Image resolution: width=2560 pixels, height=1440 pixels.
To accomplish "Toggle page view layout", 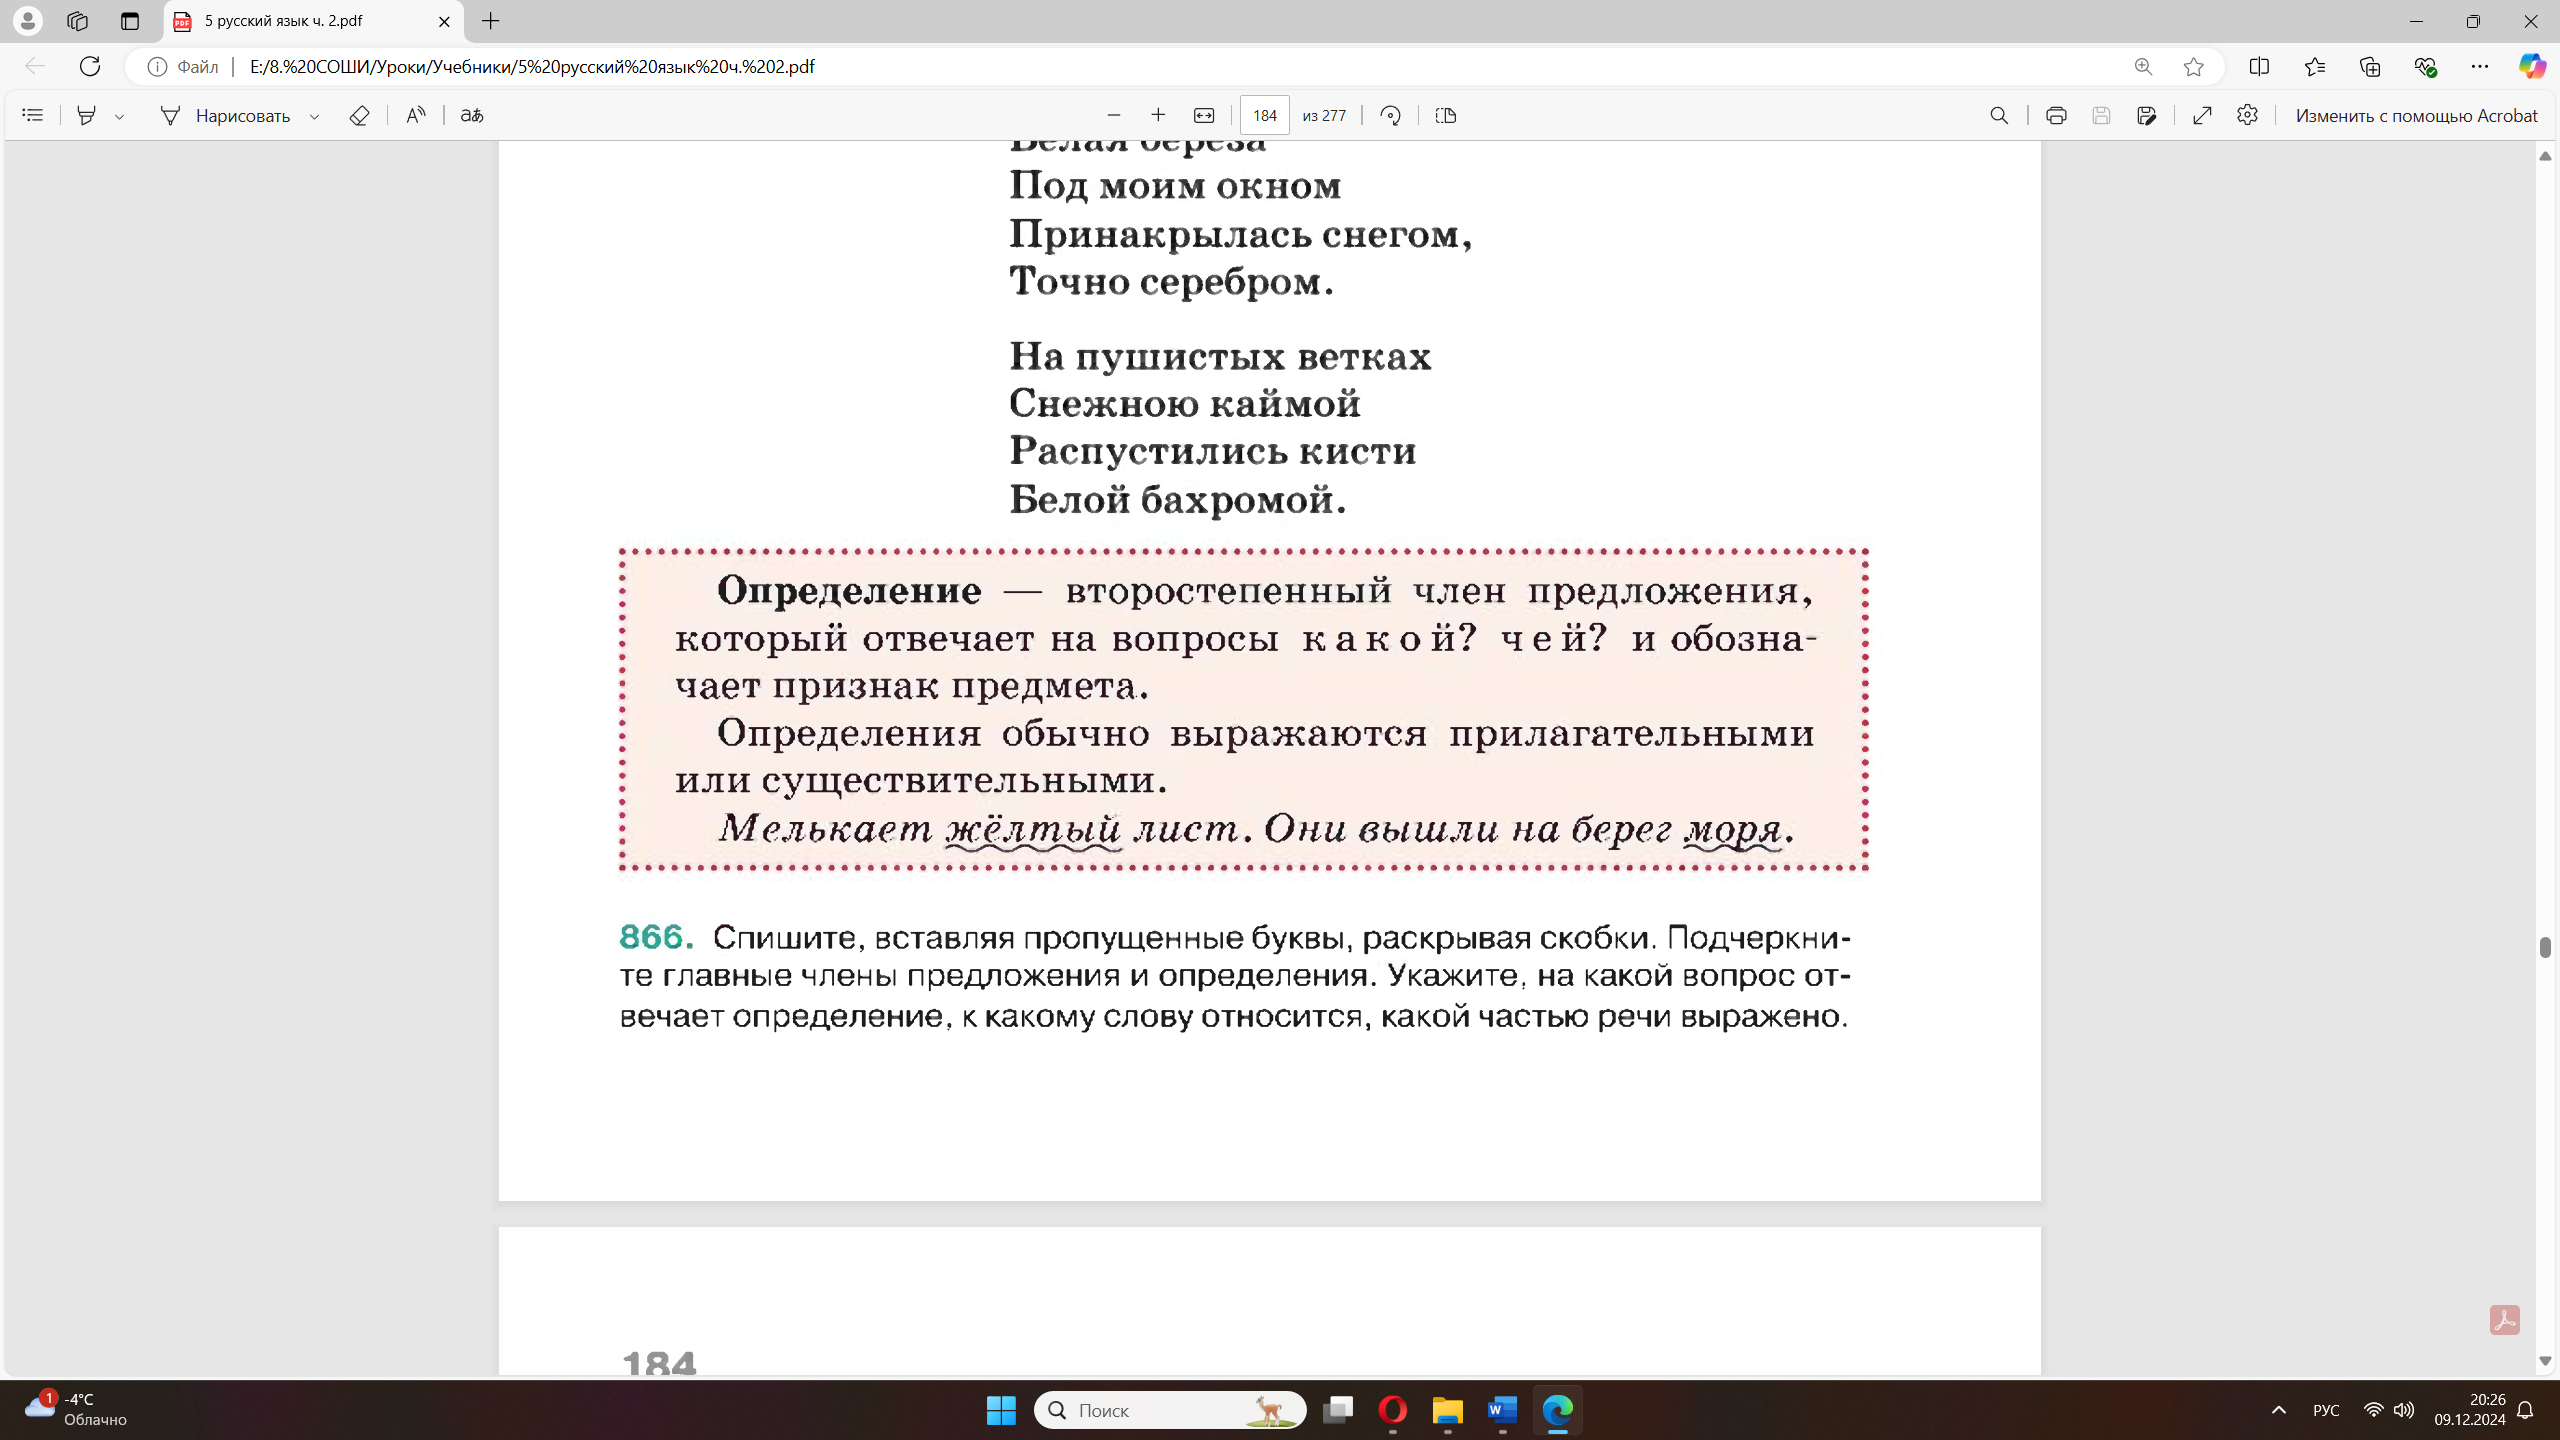I will (x=1445, y=115).
